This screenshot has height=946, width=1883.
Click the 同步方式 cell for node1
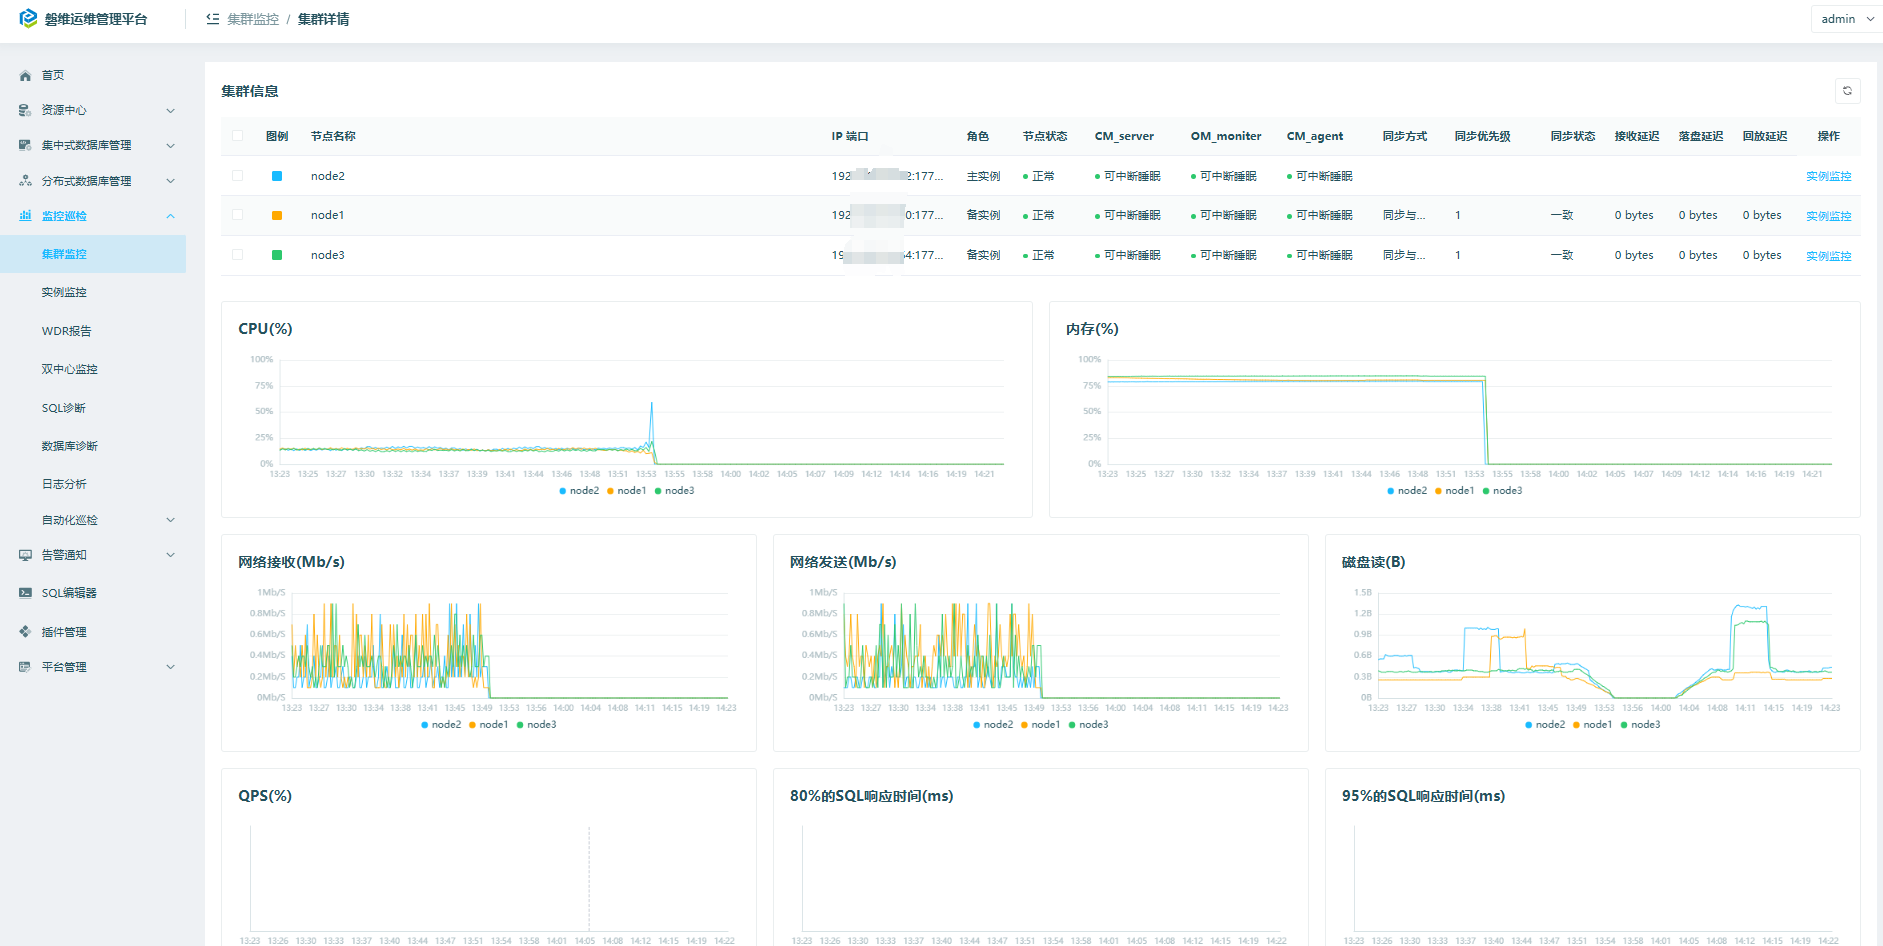(x=1404, y=215)
